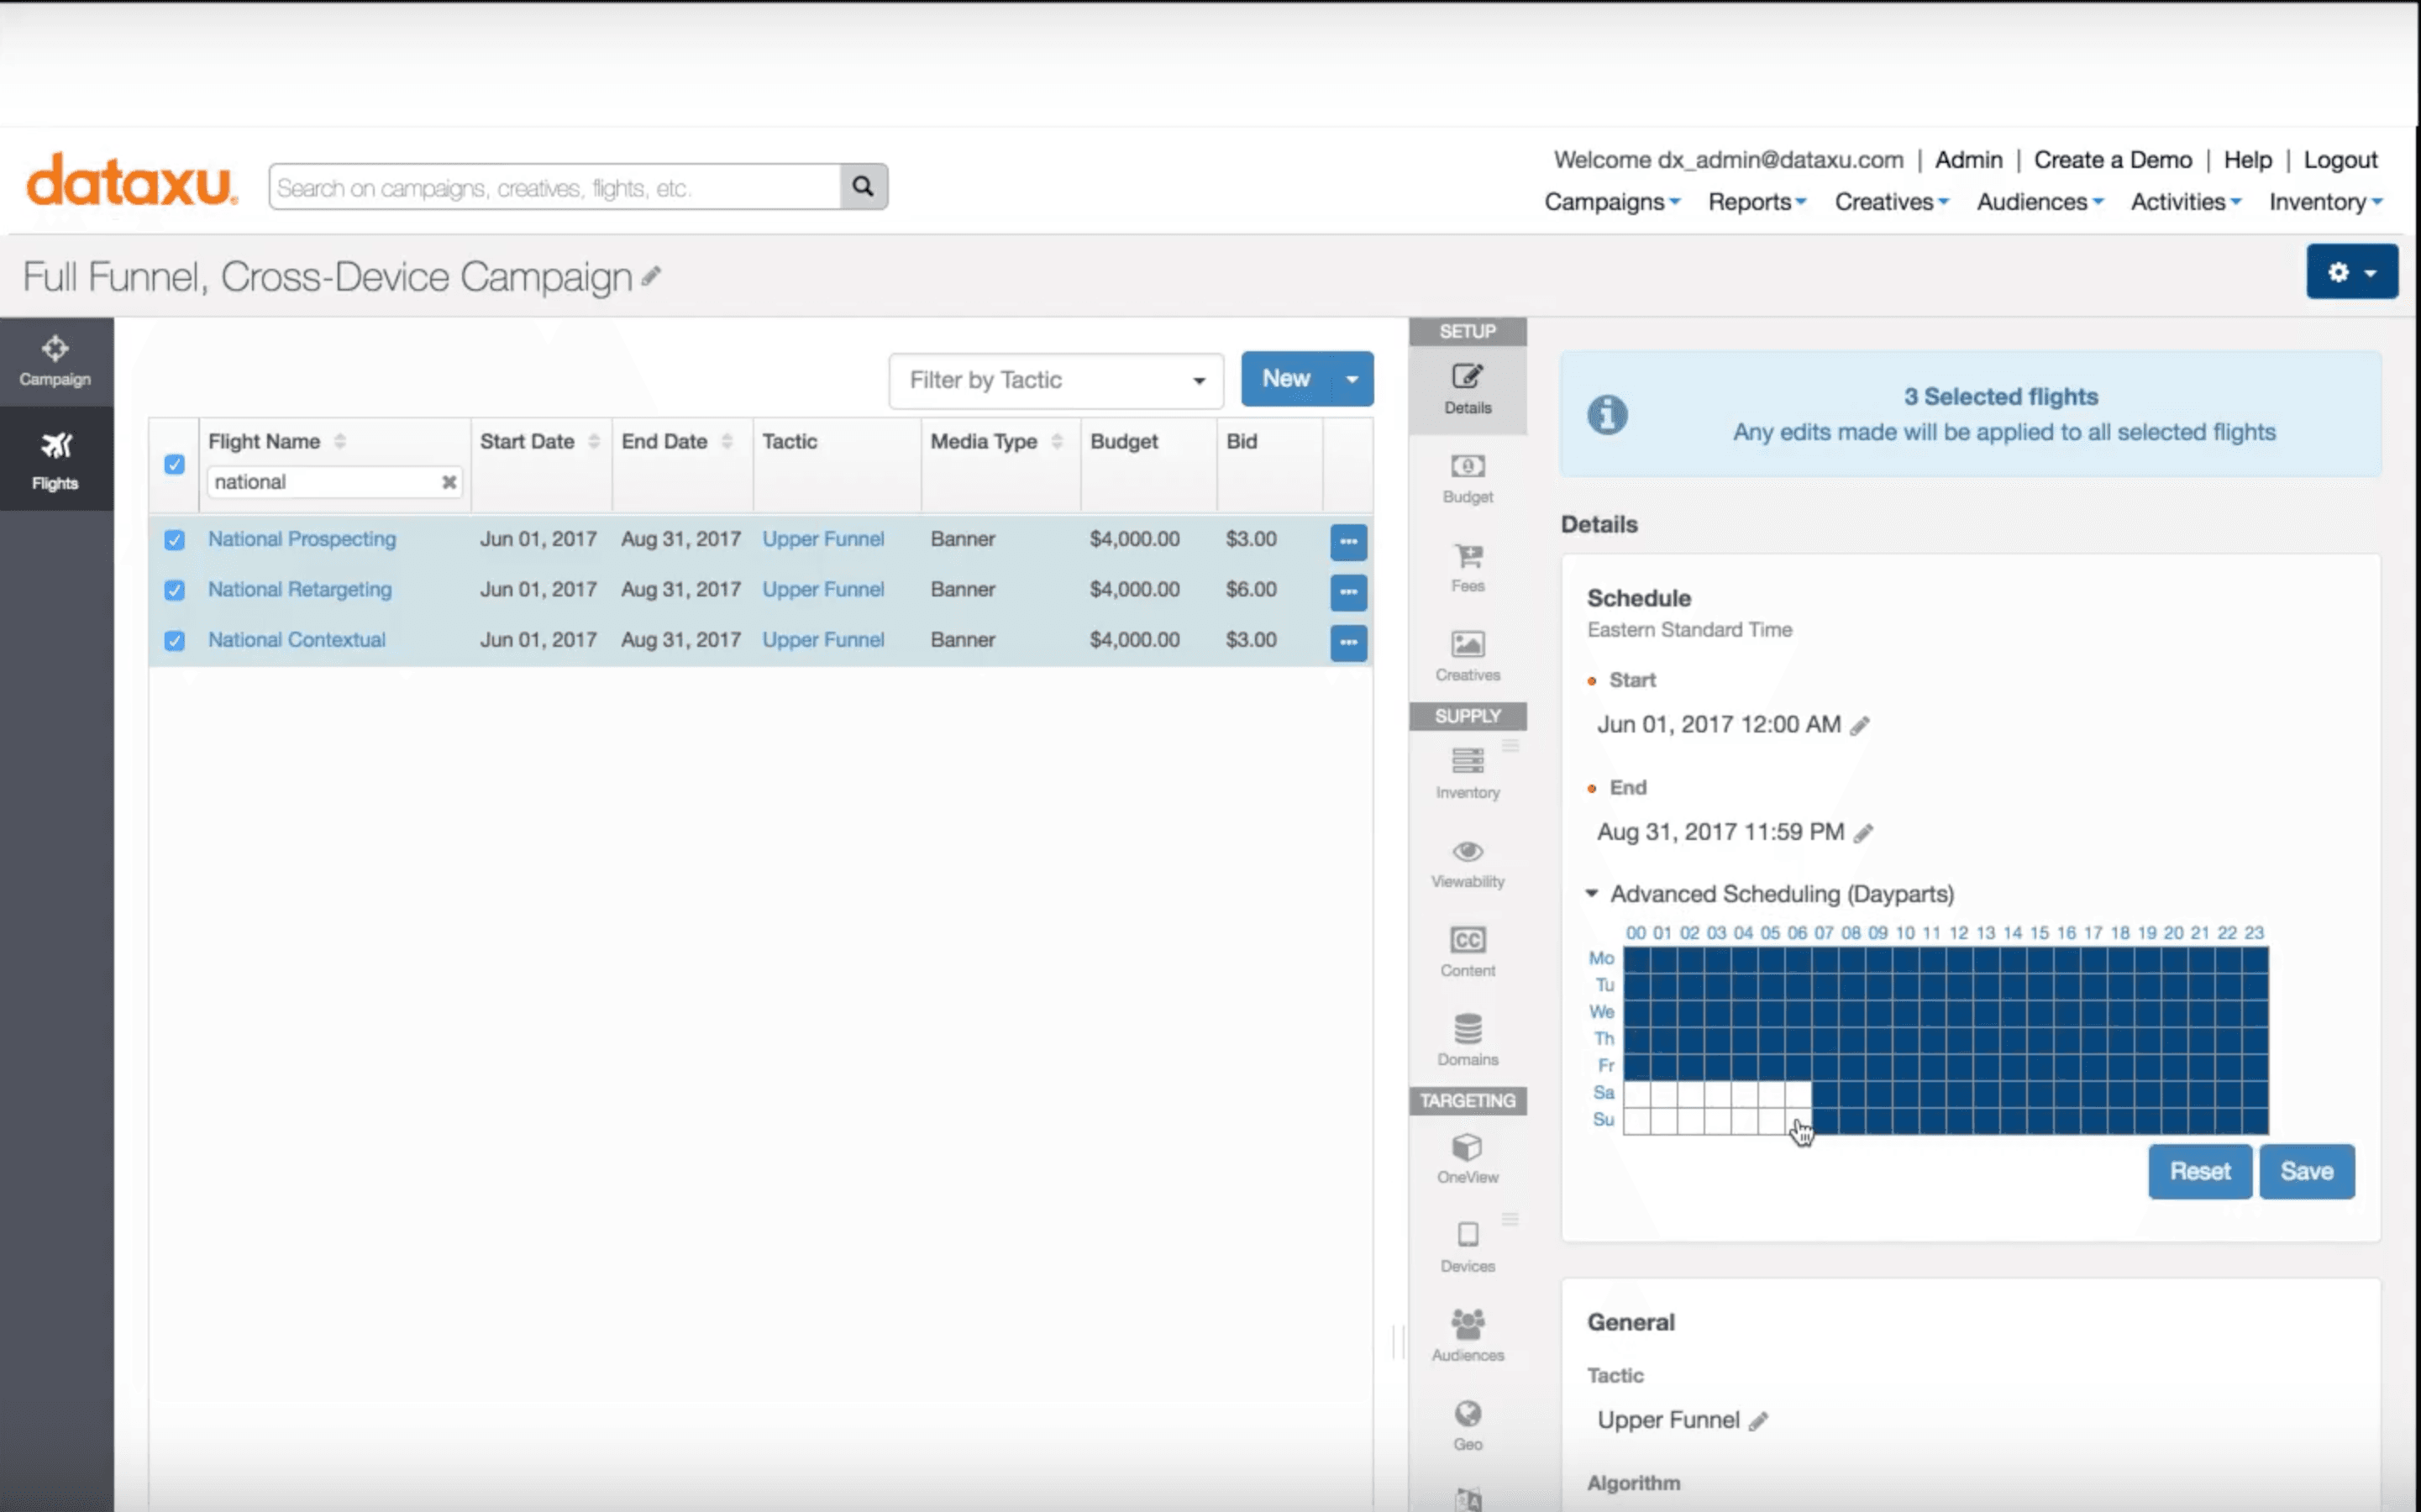Open the Reports menu
Image resolution: width=2421 pixels, height=1512 pixels.
[1756, 202]
